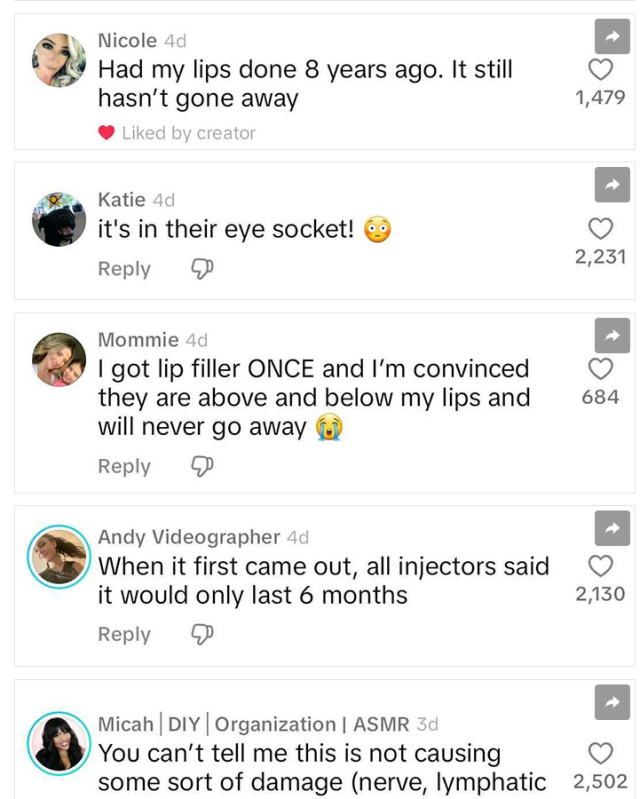This screenshot has height=799, width=640.
Task: Reply to Mommie's comment
Action: pos(124,466)
